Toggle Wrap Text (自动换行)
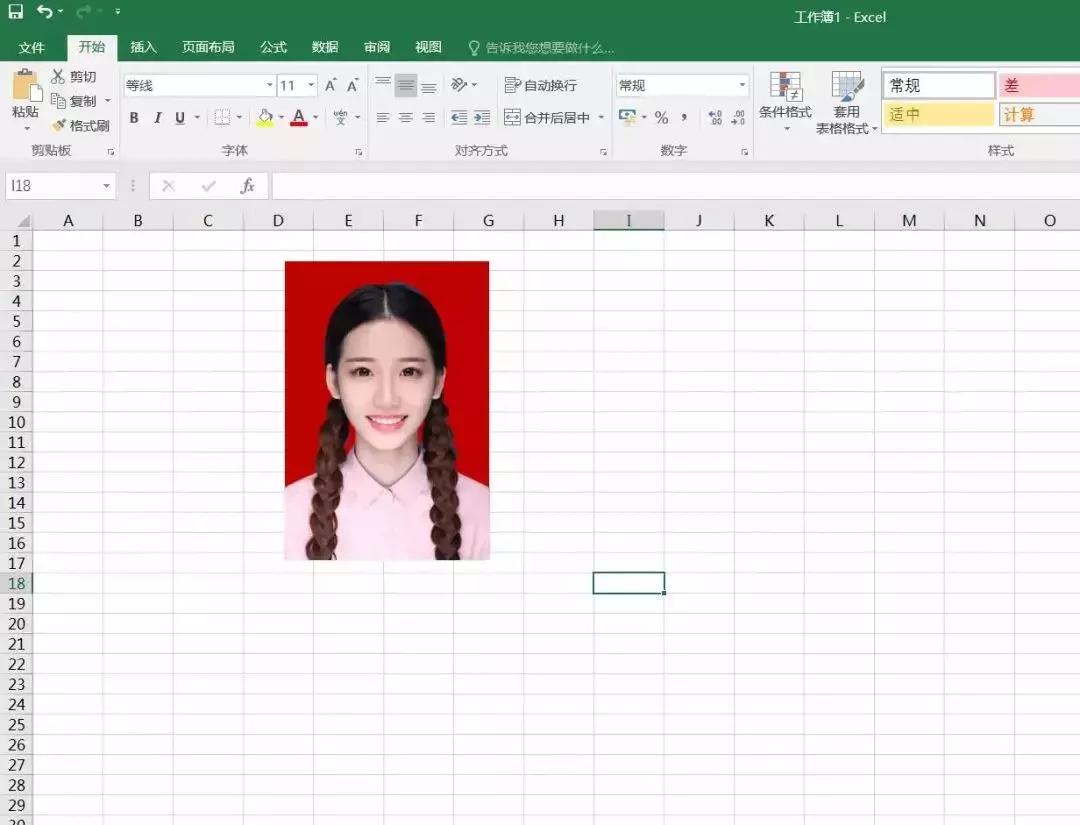Screen dimensions: 1080x825 click(541, 86)
